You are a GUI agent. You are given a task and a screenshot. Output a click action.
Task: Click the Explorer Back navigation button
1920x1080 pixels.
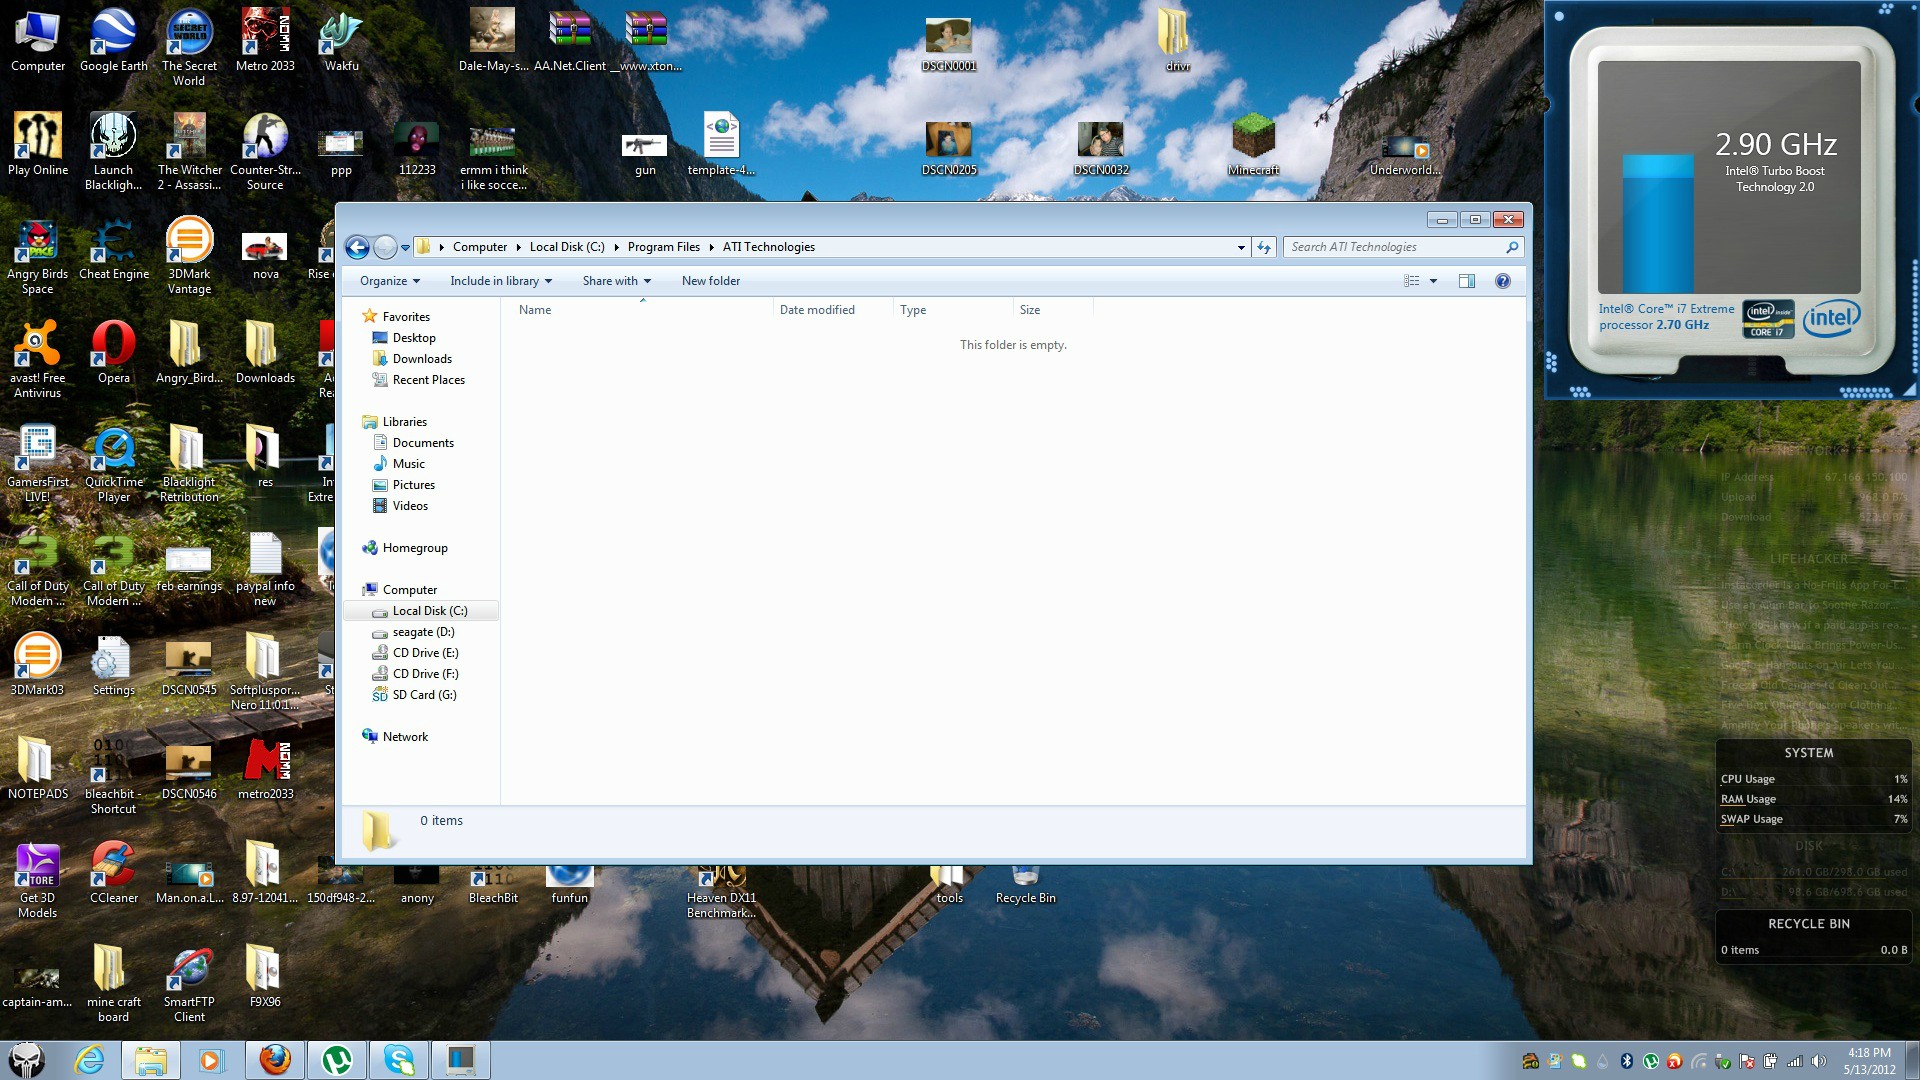pos(357,247)
